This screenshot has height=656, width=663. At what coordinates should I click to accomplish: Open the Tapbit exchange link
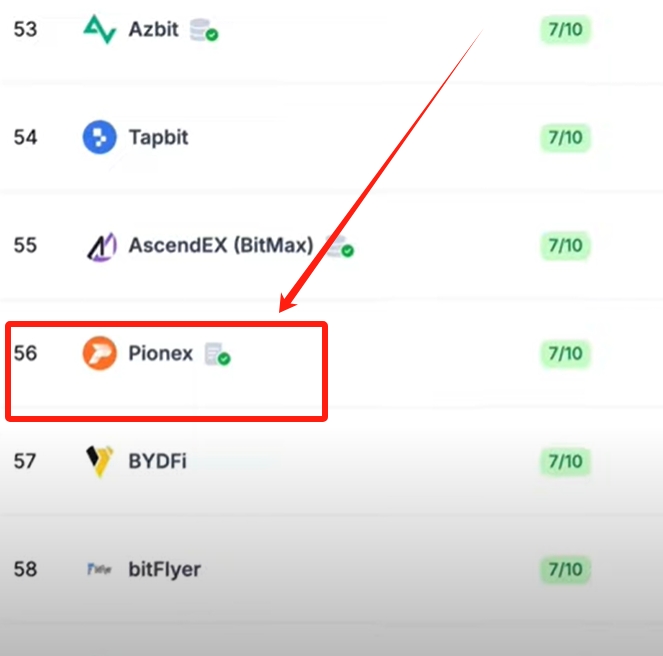pyautogui.click(x=159, y=138)
